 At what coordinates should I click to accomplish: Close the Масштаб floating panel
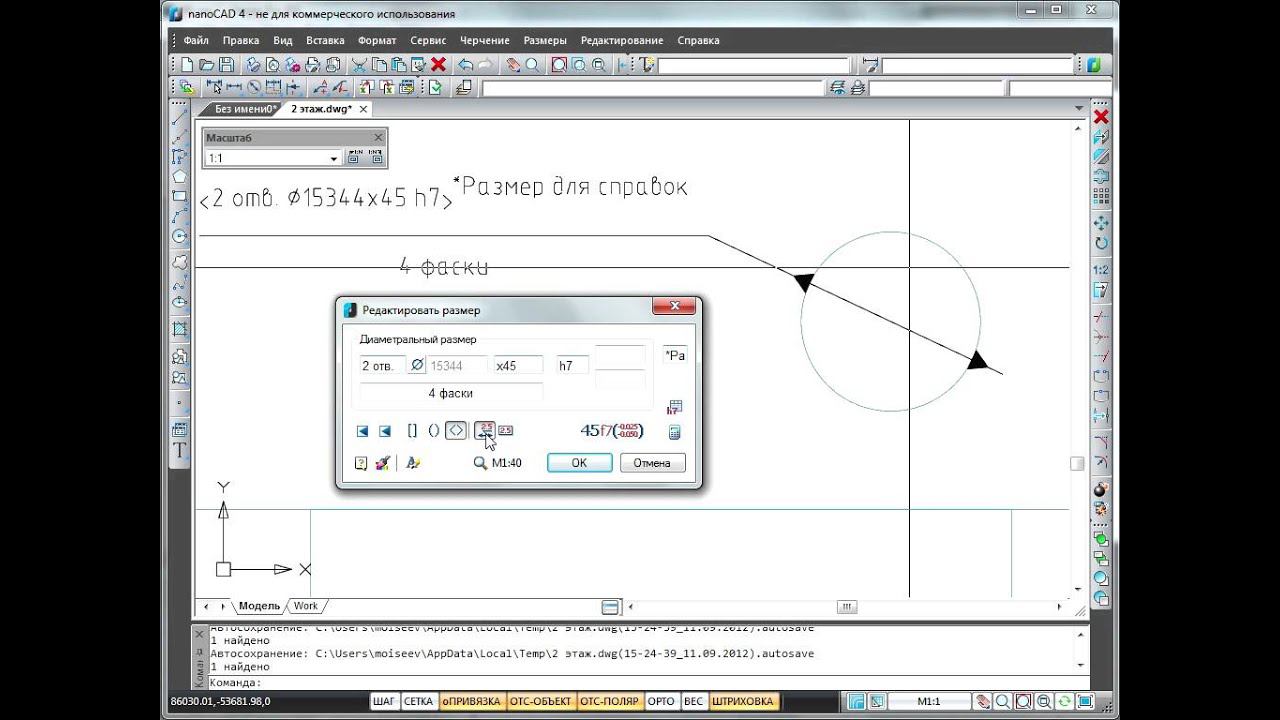(x=378, y=138)
